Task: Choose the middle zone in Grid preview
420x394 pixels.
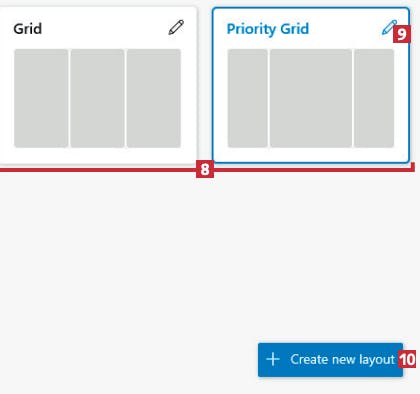Action: [x=97, y=98]
